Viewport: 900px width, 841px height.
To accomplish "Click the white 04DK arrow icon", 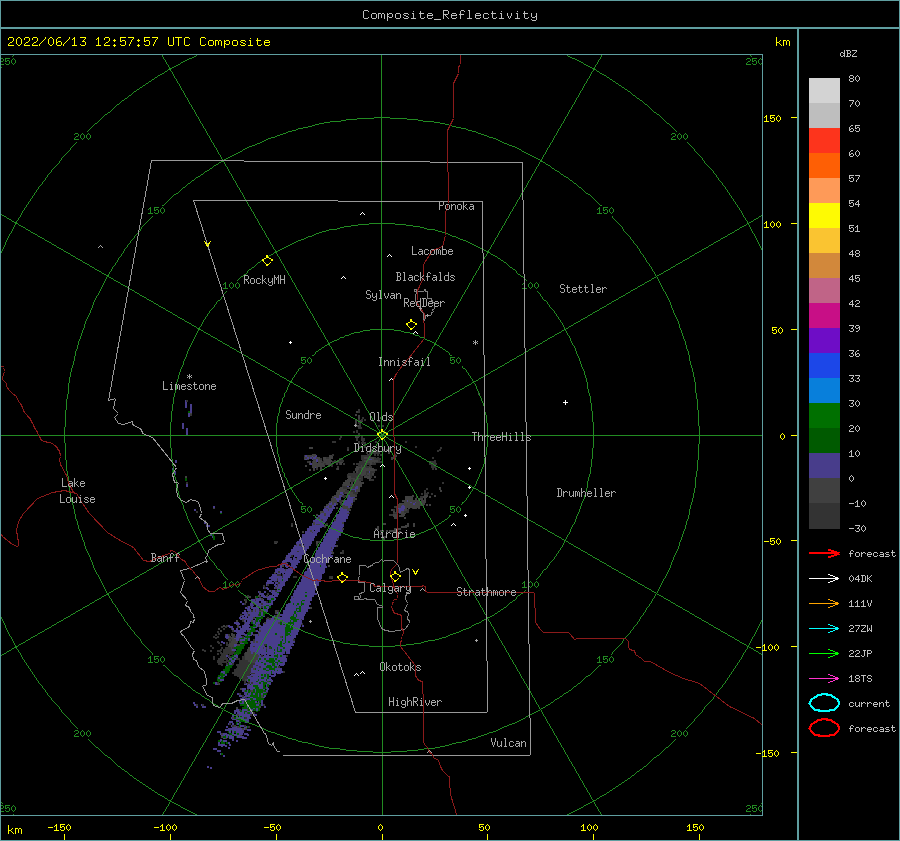I will [x=824, y=578].
